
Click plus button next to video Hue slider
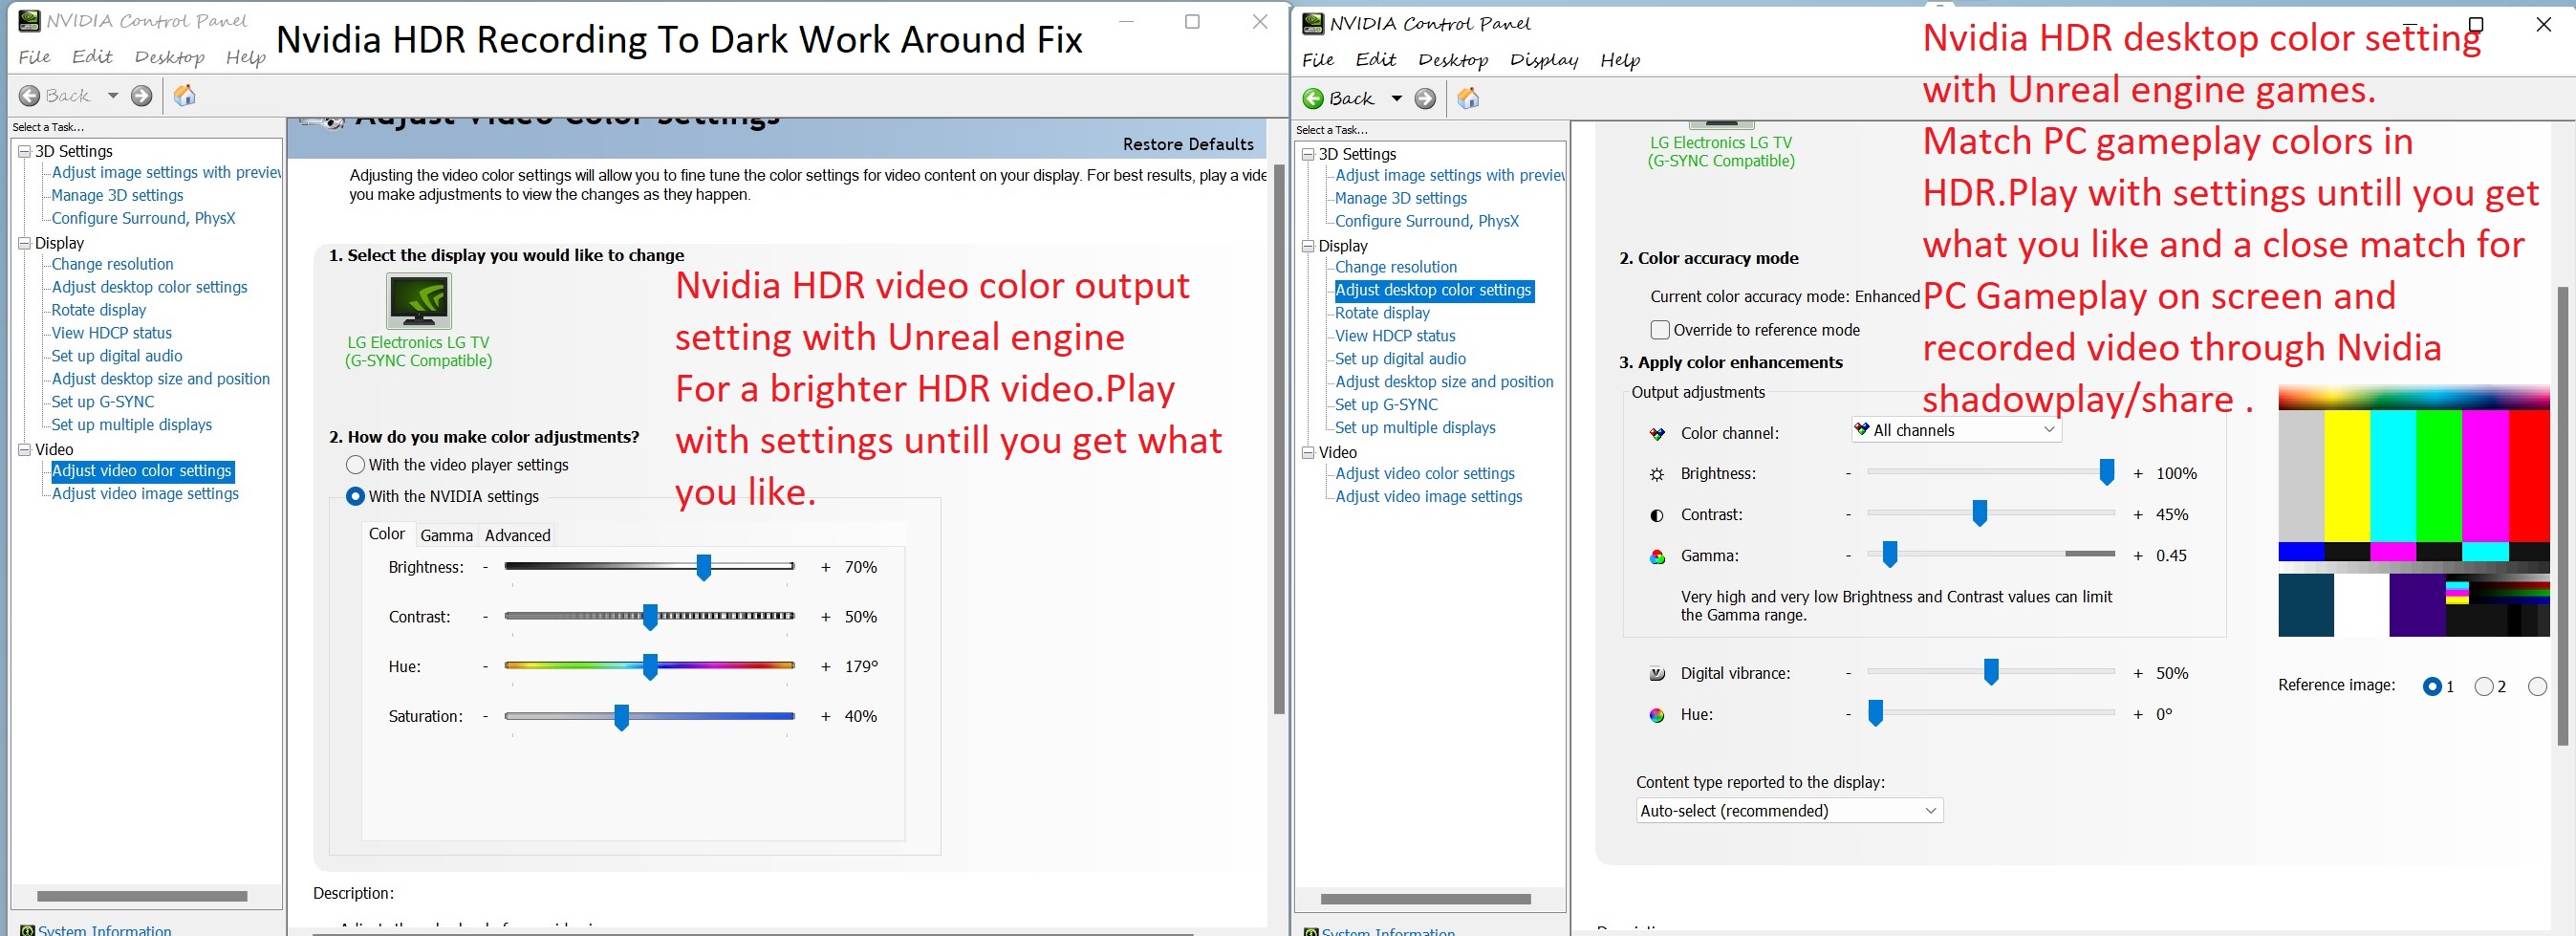(825, 667)
